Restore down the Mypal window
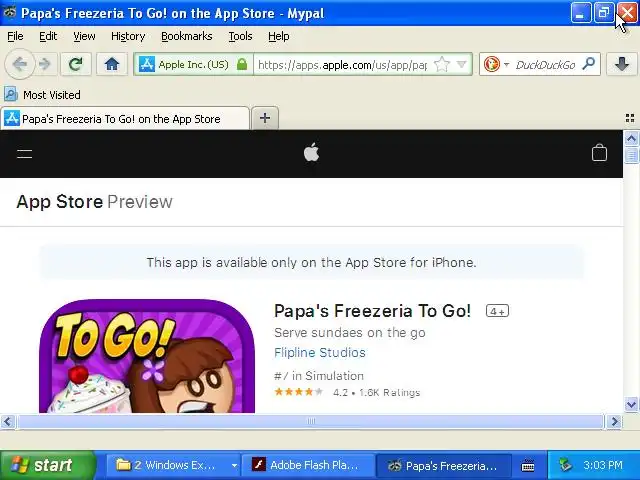The height and width of the screenshot is (480, 640). (x=604, y=13)
